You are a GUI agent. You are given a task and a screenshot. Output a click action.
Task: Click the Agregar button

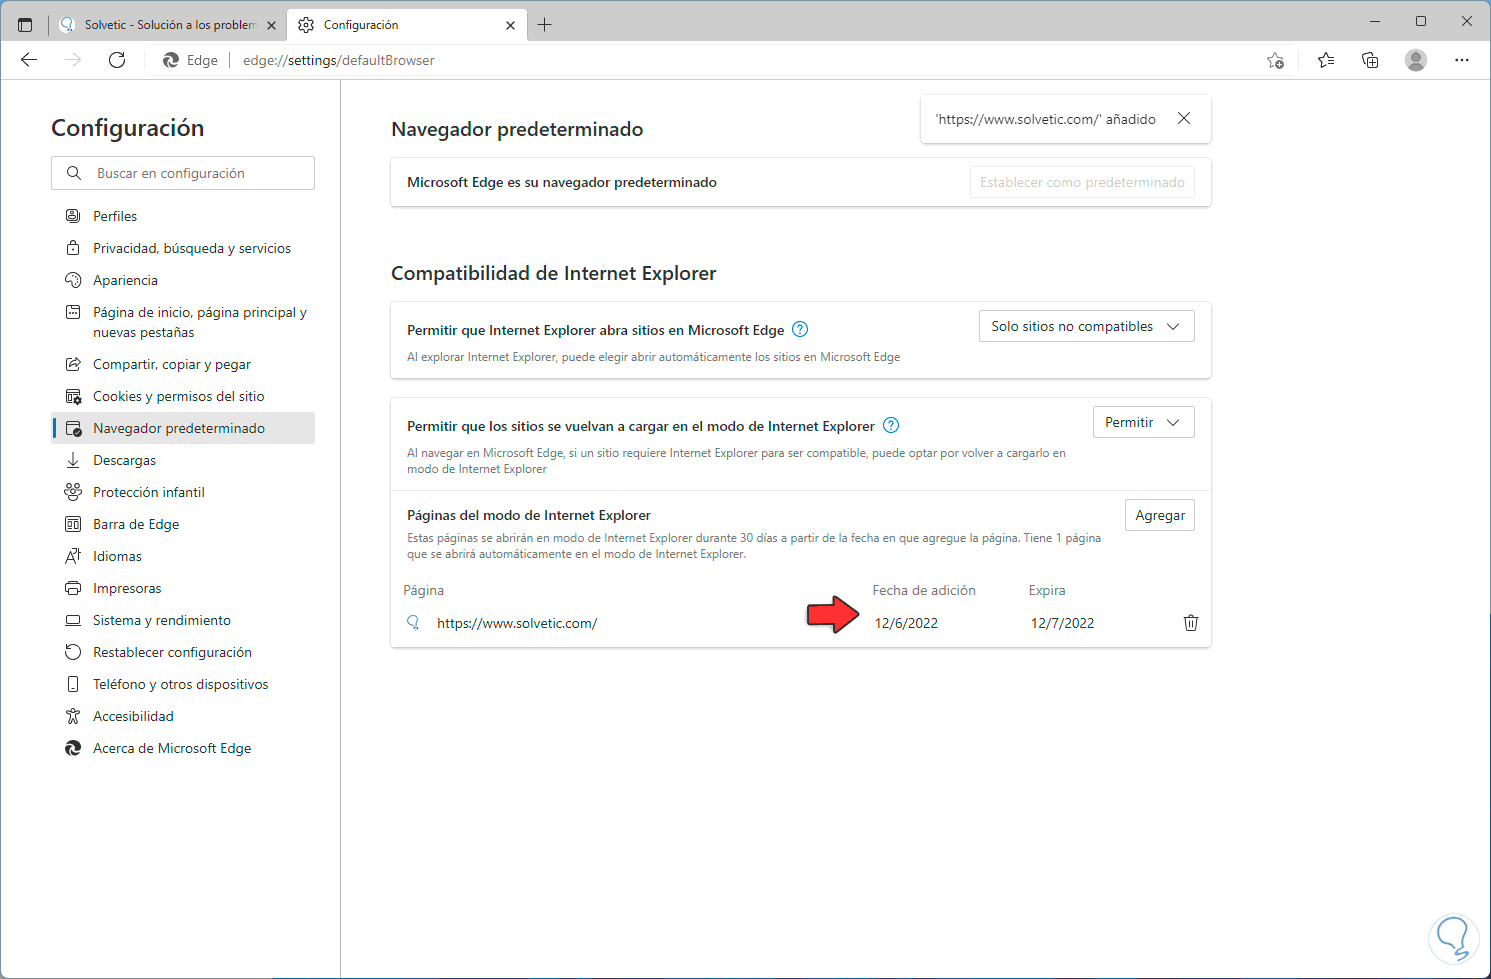(1159, 516)
